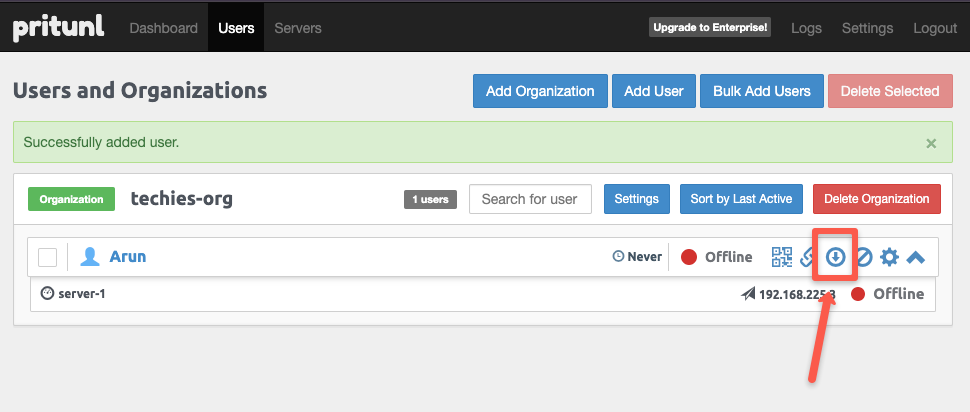
Task: Dismiss the Successfully added user alert
Action: 931,144
